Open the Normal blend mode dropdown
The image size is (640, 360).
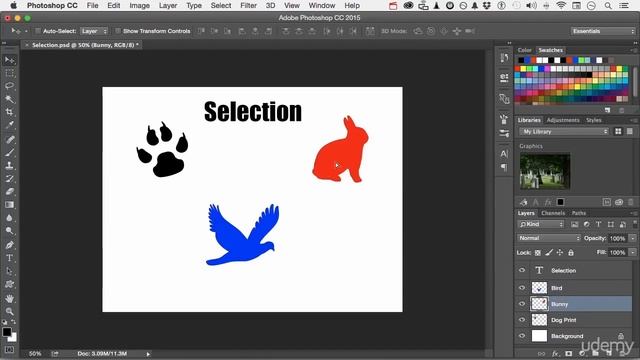pos(549,238)
